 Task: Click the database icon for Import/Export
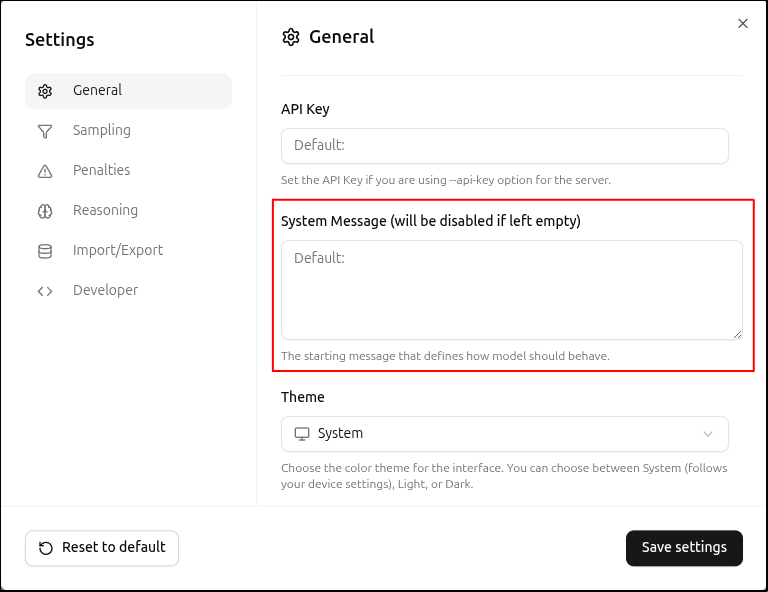tap(45, 251)
